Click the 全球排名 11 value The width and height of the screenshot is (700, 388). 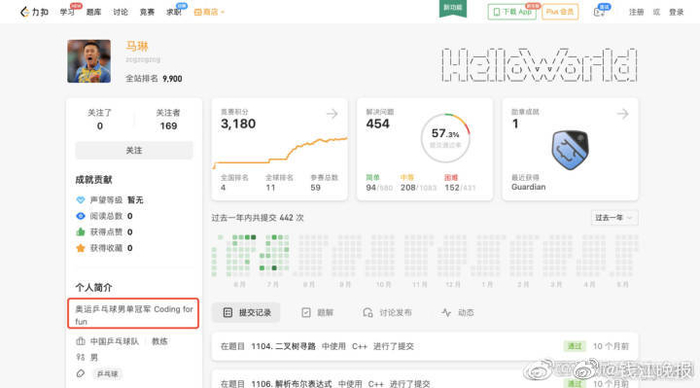[x=271, y=188]
